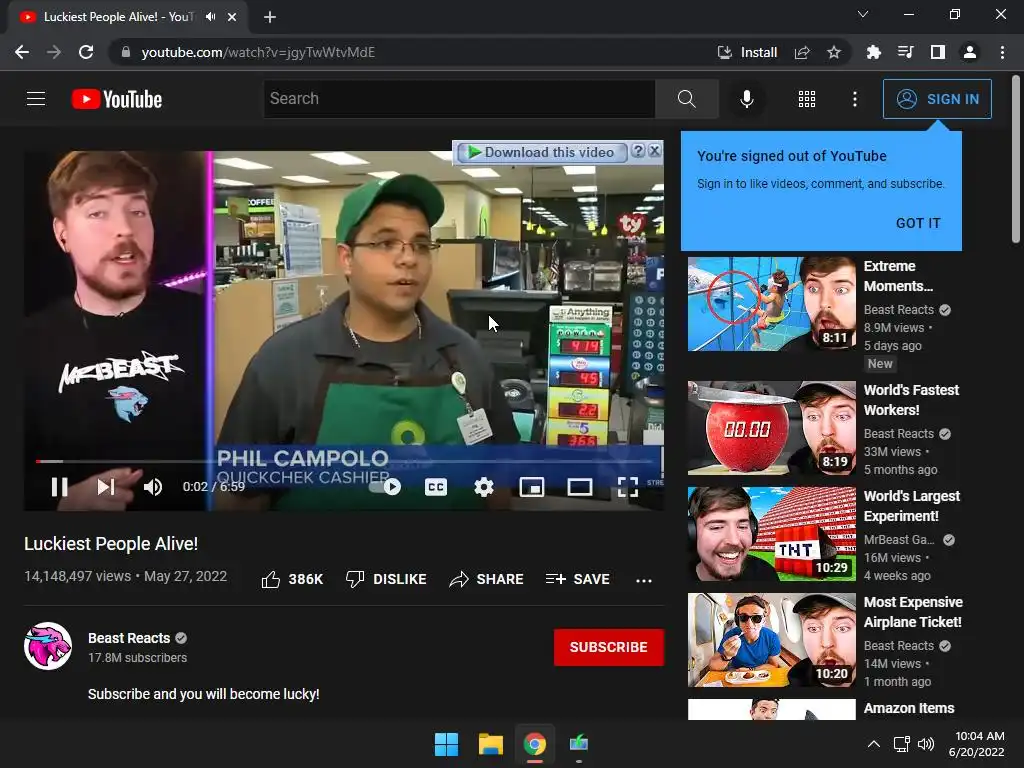Open Chrome profile menu
1024x768 pixels.
[970, 52]
